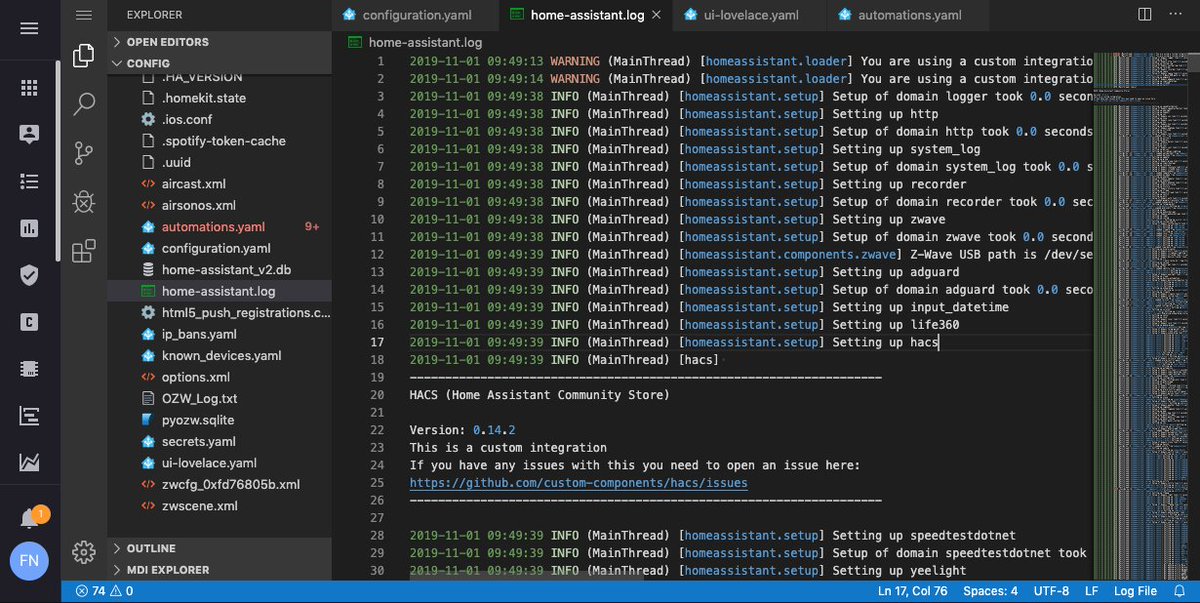Open the chip icon in the sidebar
The image size is (1200, 603).
click(x=29, y=369)
